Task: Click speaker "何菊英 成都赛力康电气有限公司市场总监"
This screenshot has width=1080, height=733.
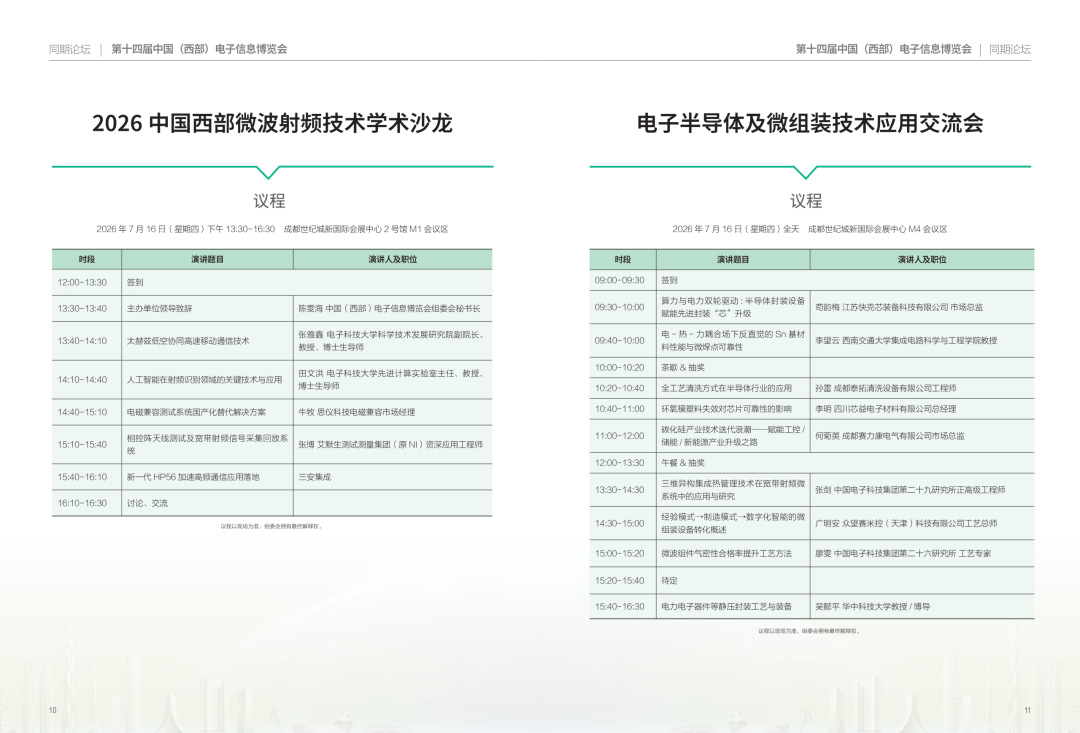Action: (x=890, y=435)
